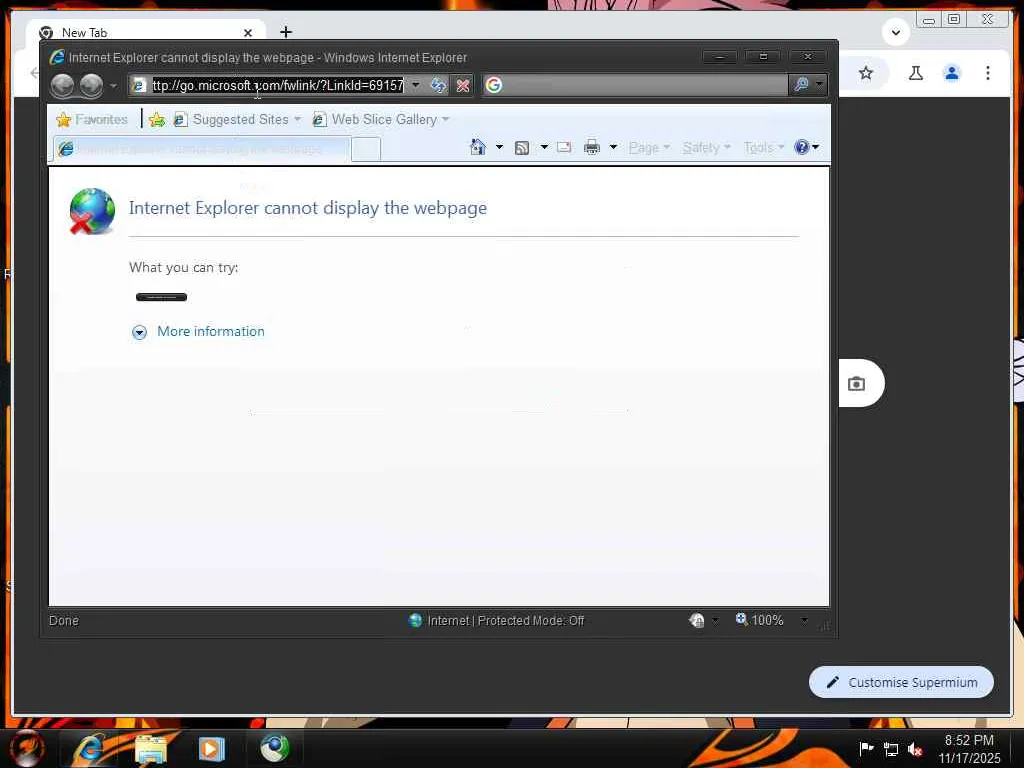The width and height of the screenshot is (1024, 768).
Task: Click the Internet Protected Mode status text
Action: (505, 620)
